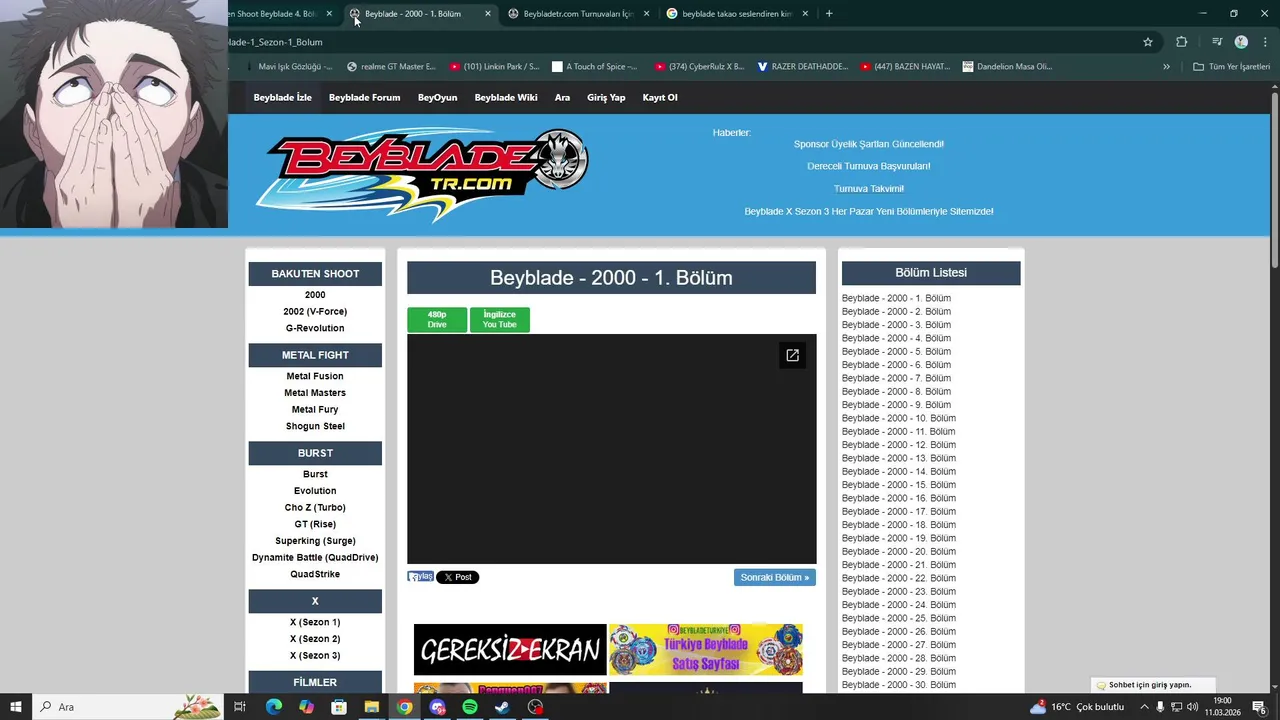The height and width of the screenshot is (720, 1280).
Task: Open the video player in a new window
Action: pyautogui.click(x=792, y=355)
